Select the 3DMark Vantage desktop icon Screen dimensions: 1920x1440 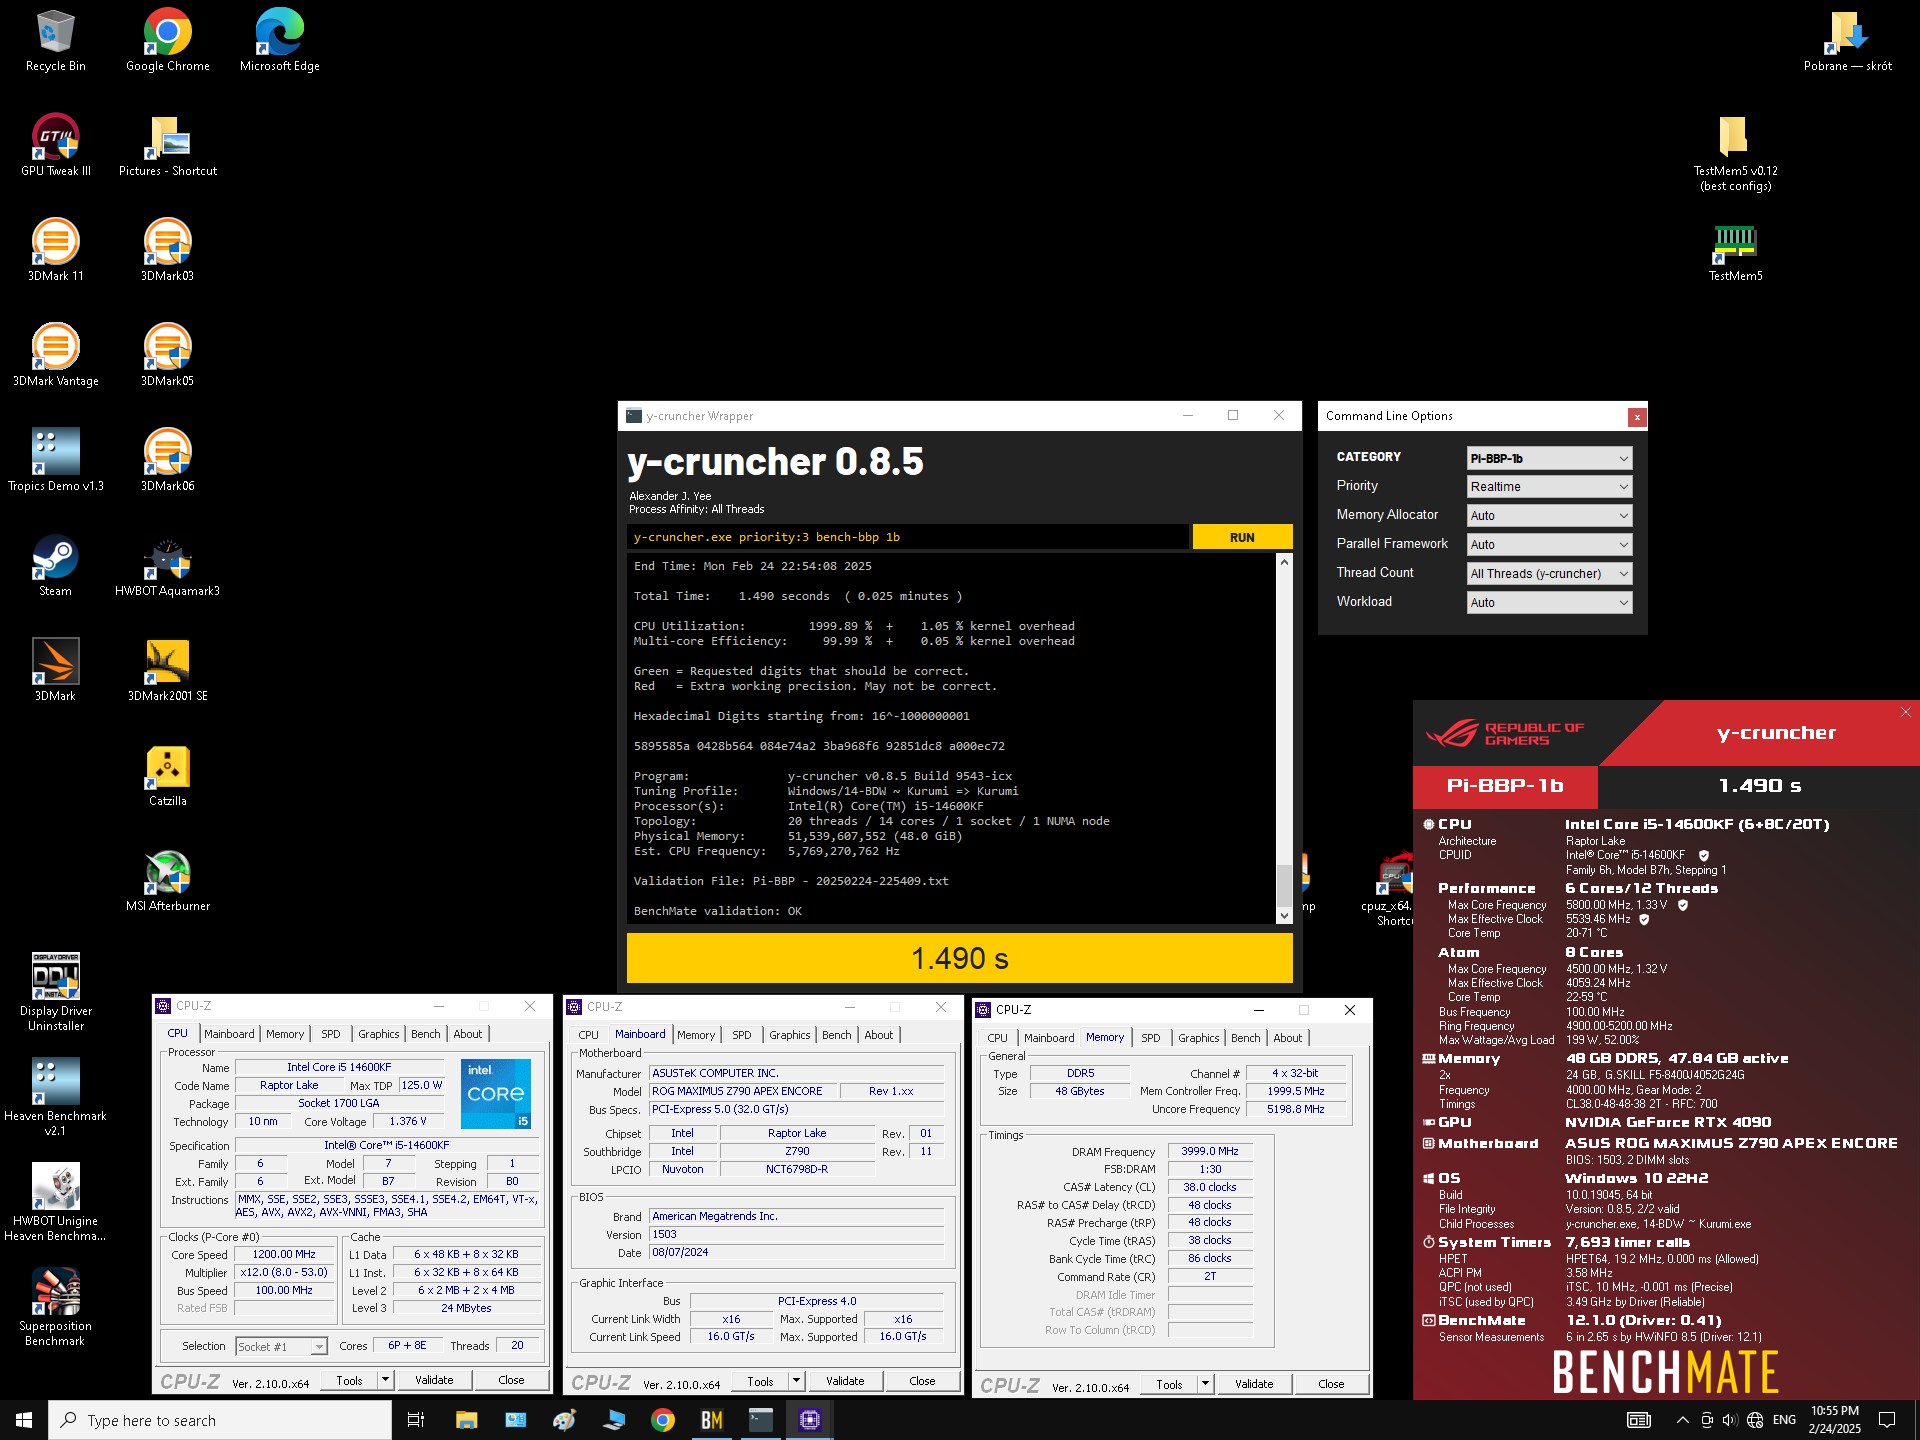(56, 357)
